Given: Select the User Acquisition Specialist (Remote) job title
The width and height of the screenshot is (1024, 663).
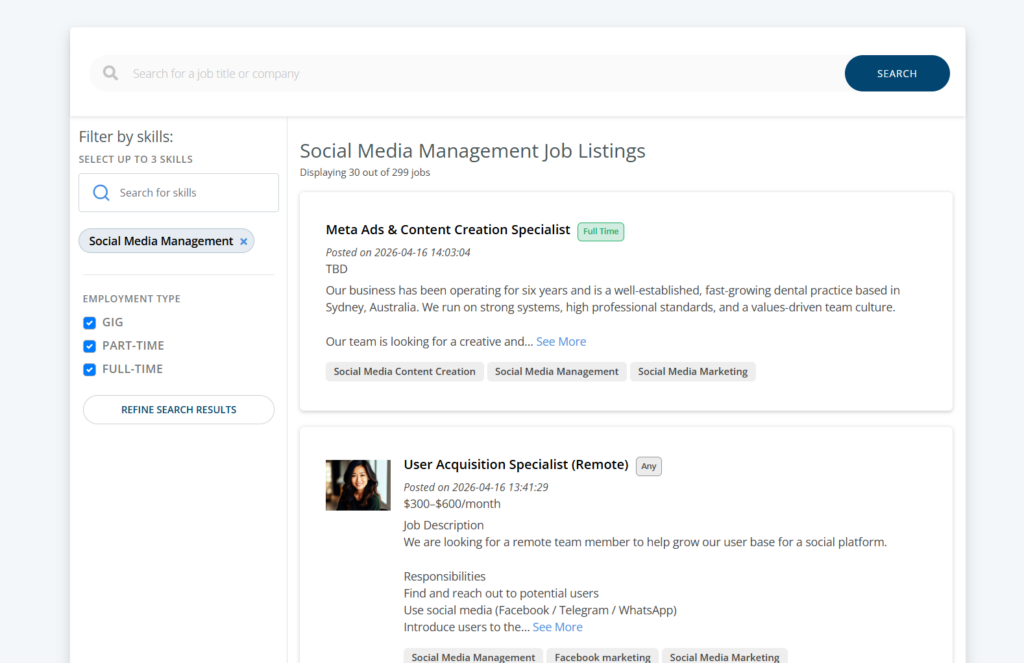Looking at the screenshot, I should [516, 464].
